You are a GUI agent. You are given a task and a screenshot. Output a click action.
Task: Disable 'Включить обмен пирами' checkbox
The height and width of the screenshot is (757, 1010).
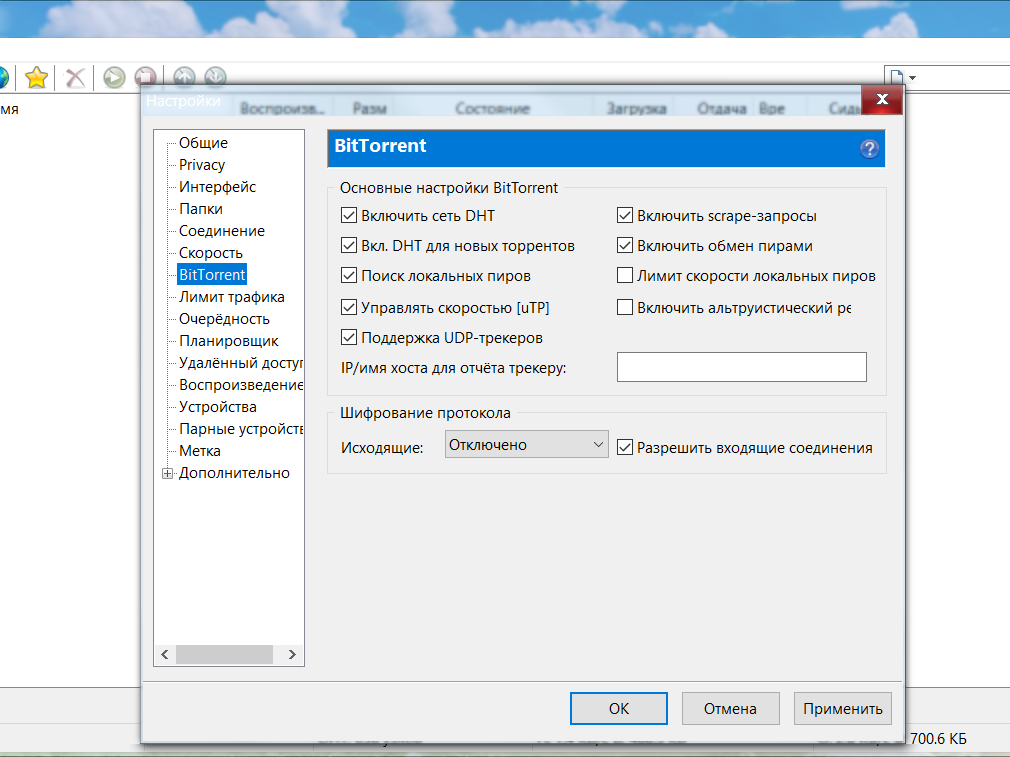click(x=625, y=245)
